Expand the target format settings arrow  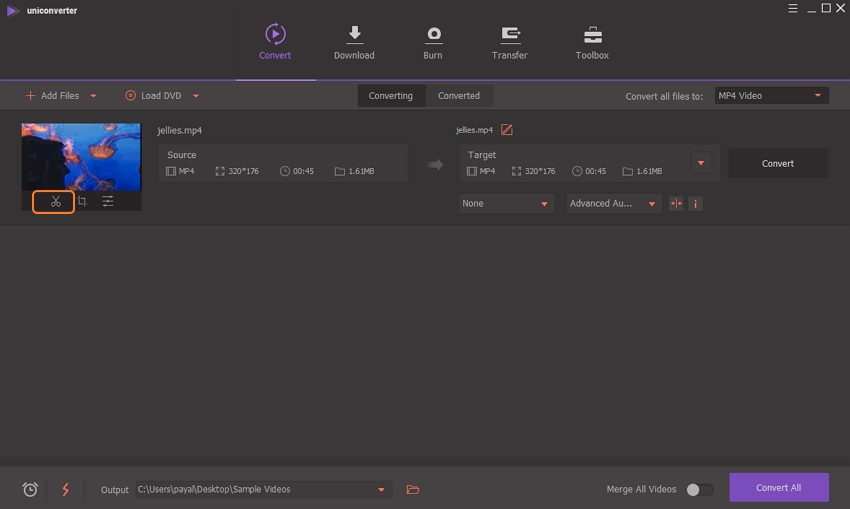(x=701, y=163)
